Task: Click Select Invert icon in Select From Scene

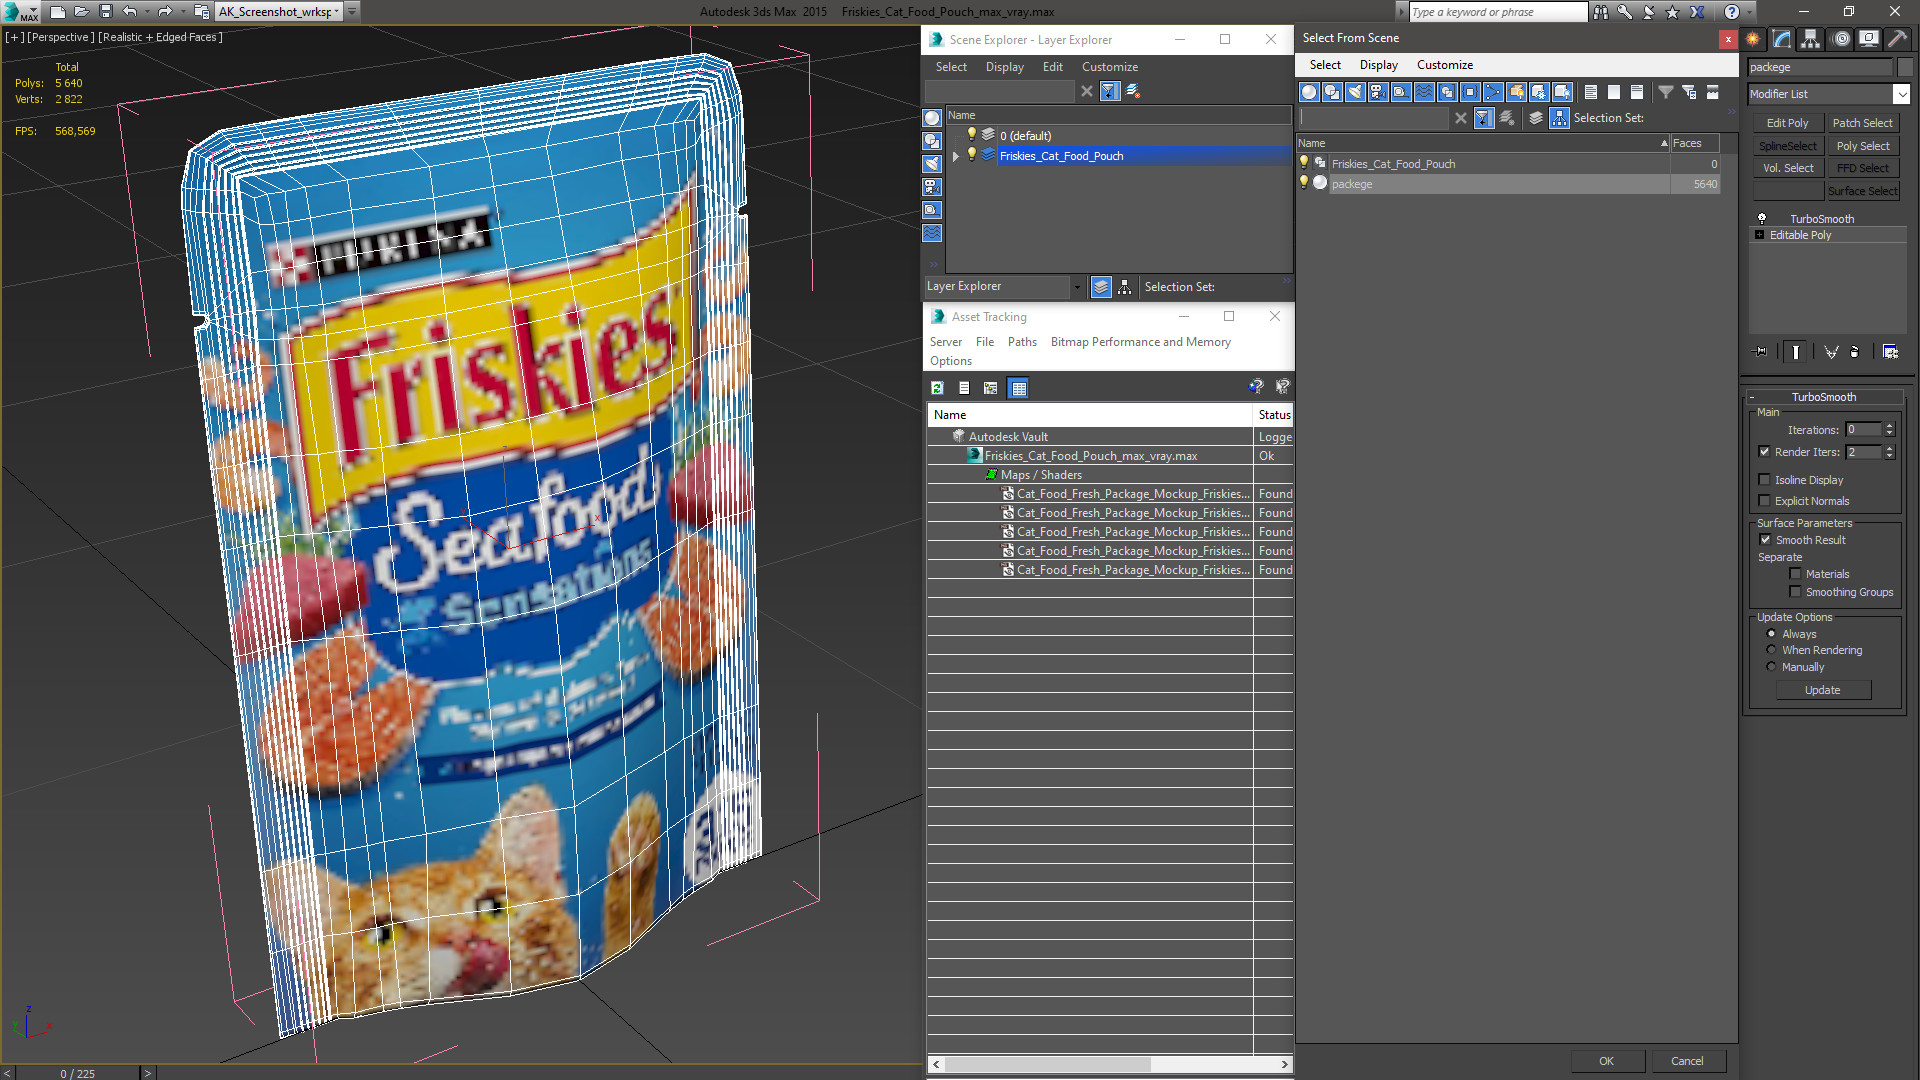Action: point(1637,92)
